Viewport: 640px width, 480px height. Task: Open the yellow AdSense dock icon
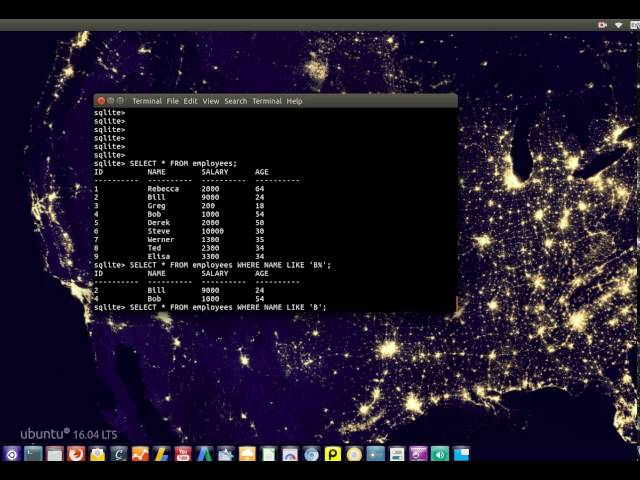click(162, 454)
